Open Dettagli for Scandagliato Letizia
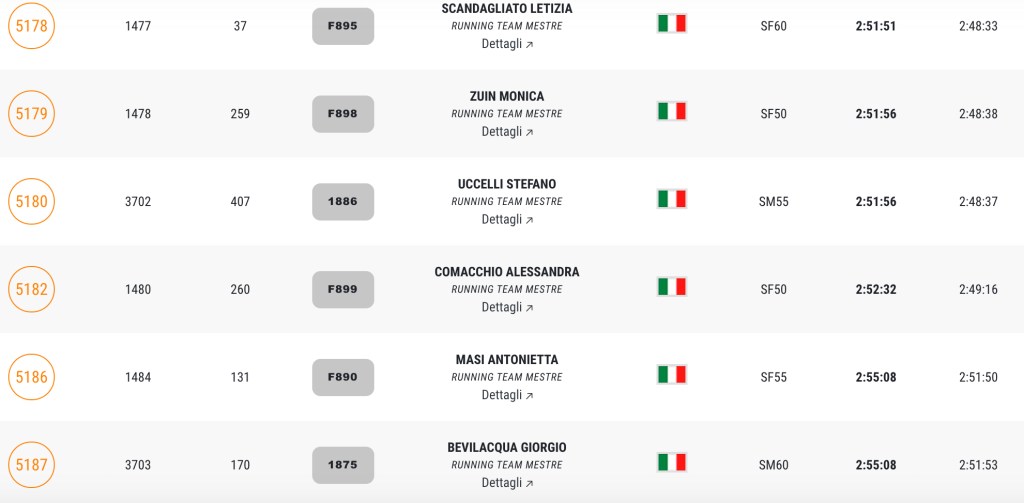This screenshot has width=1024, height=503. (507, 44)
